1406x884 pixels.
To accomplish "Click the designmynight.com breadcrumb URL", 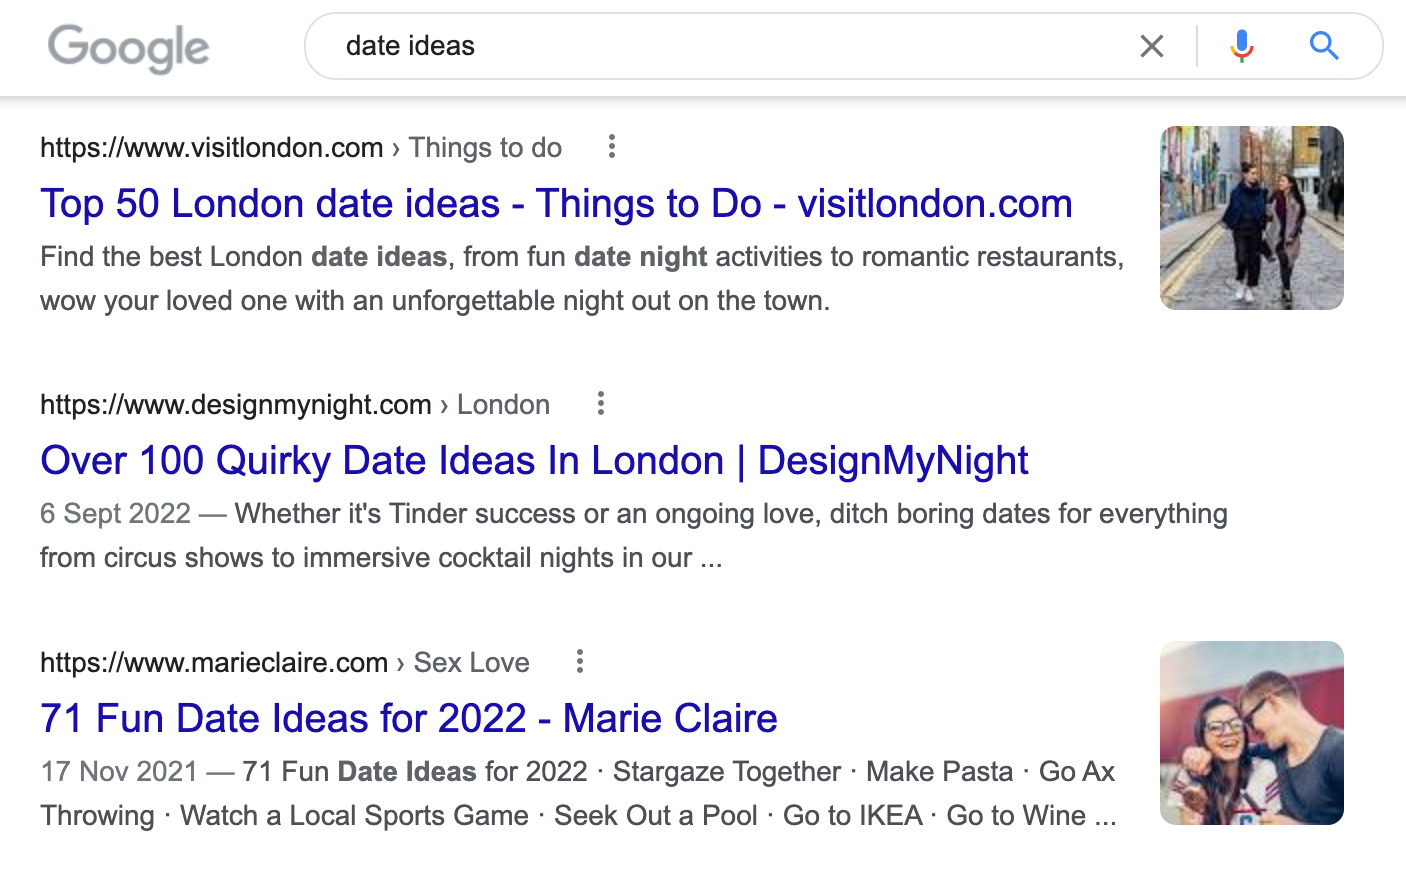I will pos(234,404).
